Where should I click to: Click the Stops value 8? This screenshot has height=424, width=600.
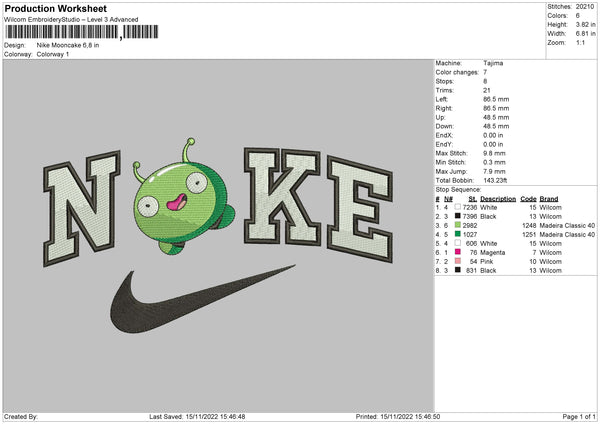point(485,81)
